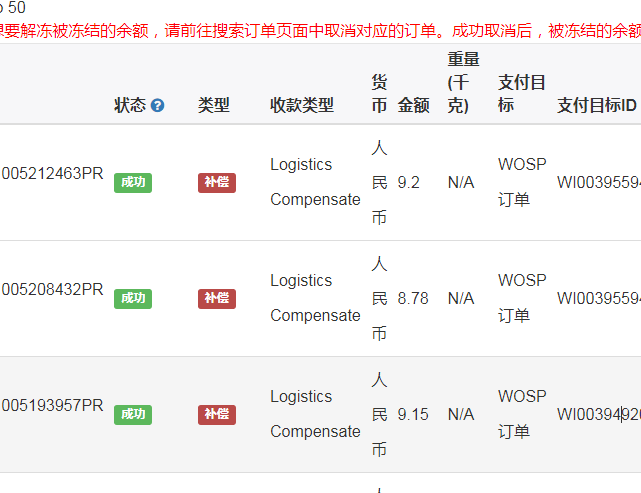641x493 pixels.
Task: Click 人民币 currency in row 005193957PR
Action: click(379, 415)
